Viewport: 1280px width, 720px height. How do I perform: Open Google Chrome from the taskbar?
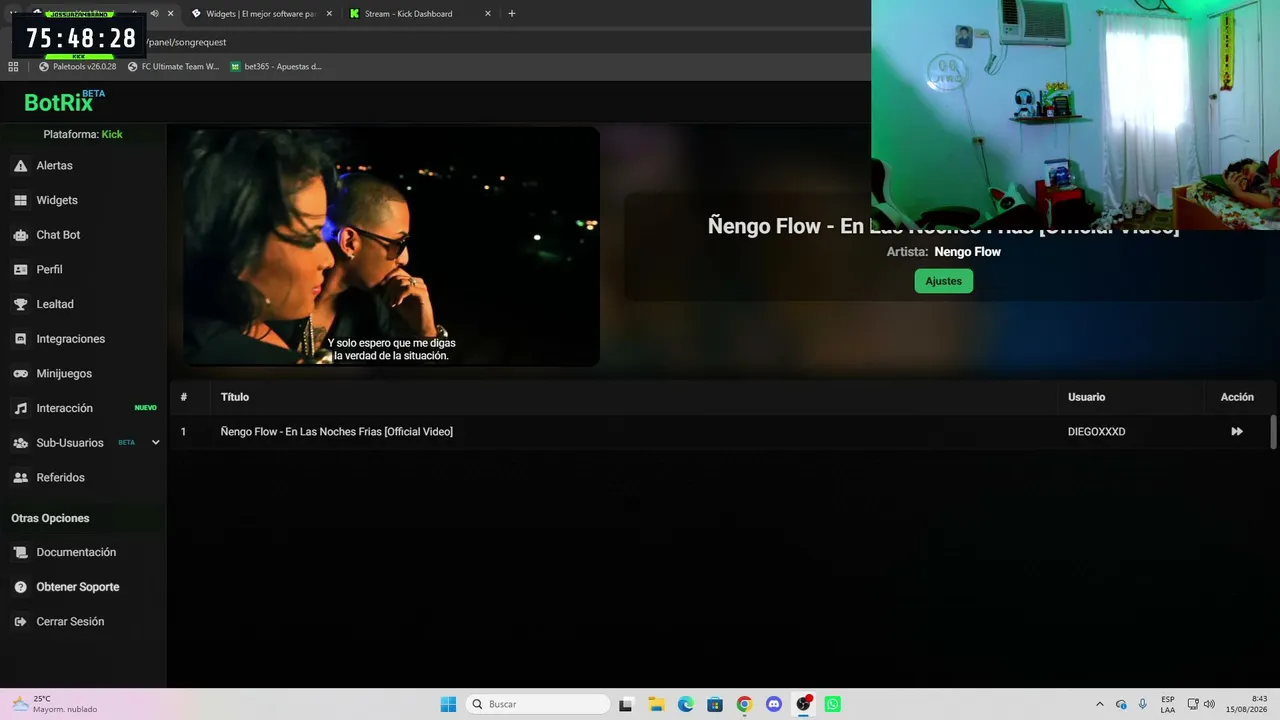click(744, 704)
